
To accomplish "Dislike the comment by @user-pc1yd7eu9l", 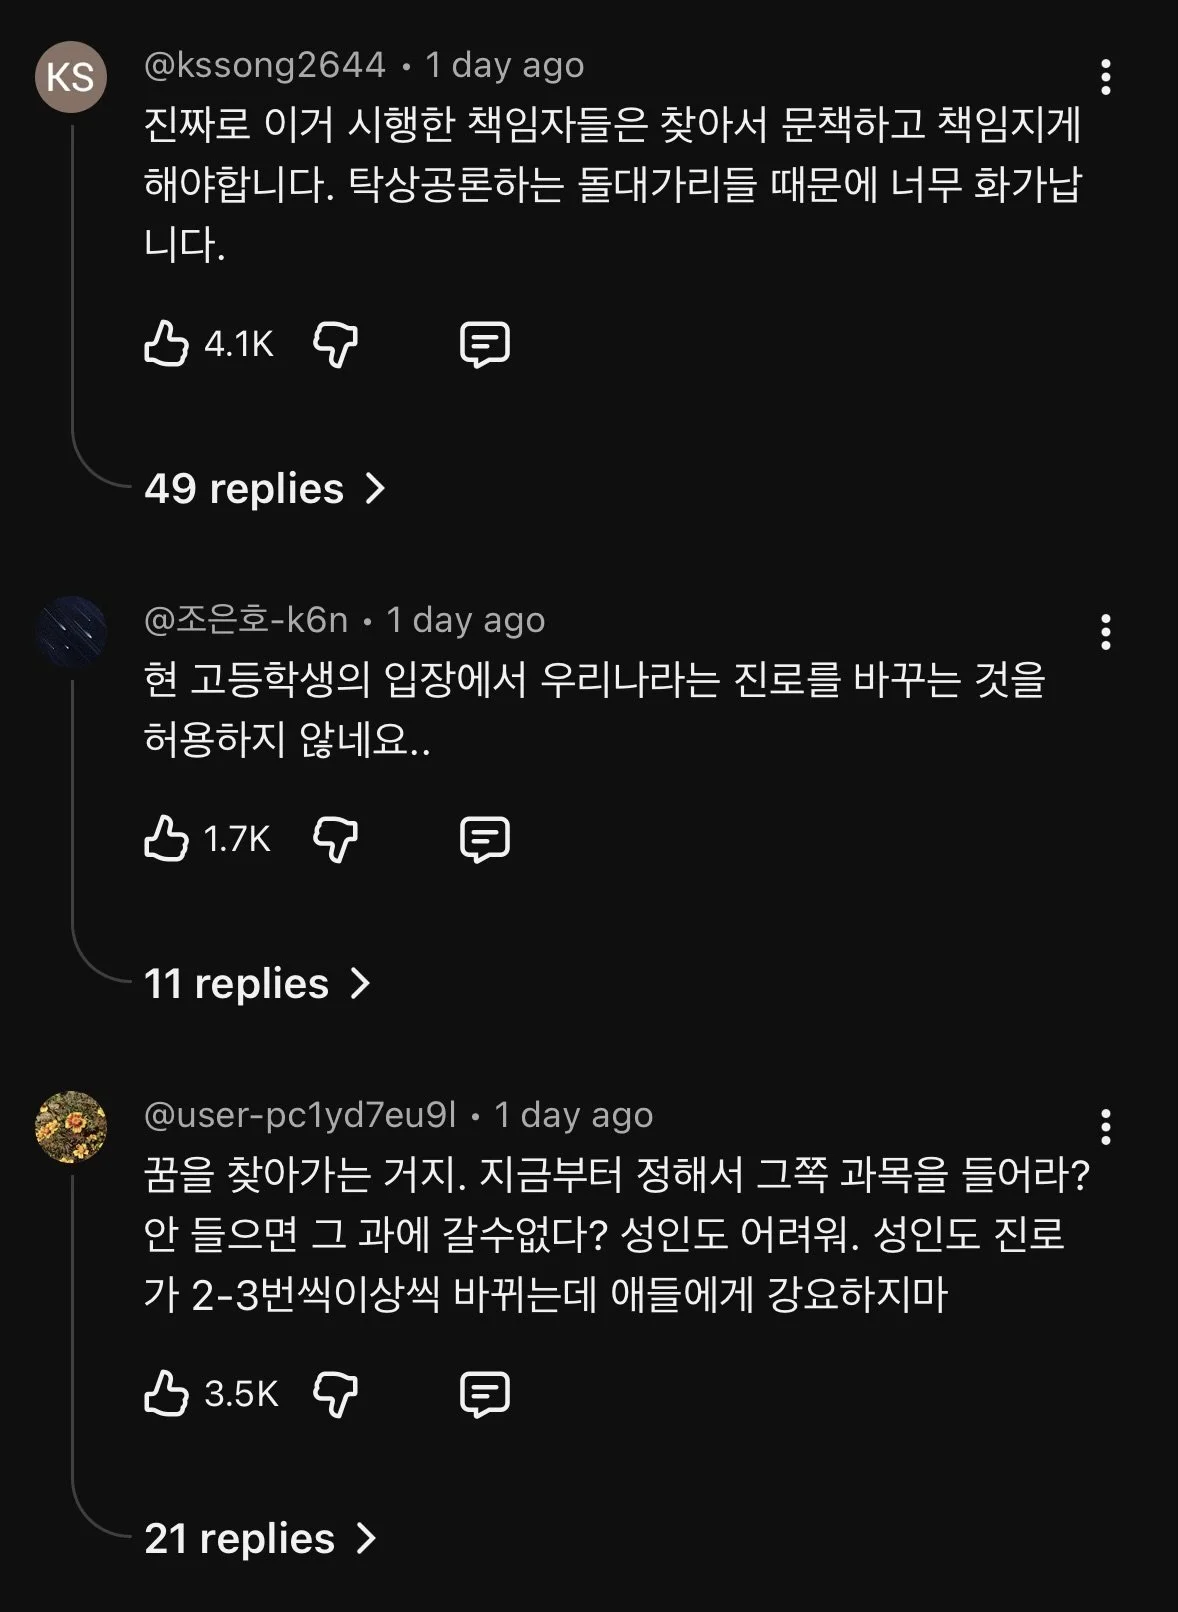I will (335, 1394).
